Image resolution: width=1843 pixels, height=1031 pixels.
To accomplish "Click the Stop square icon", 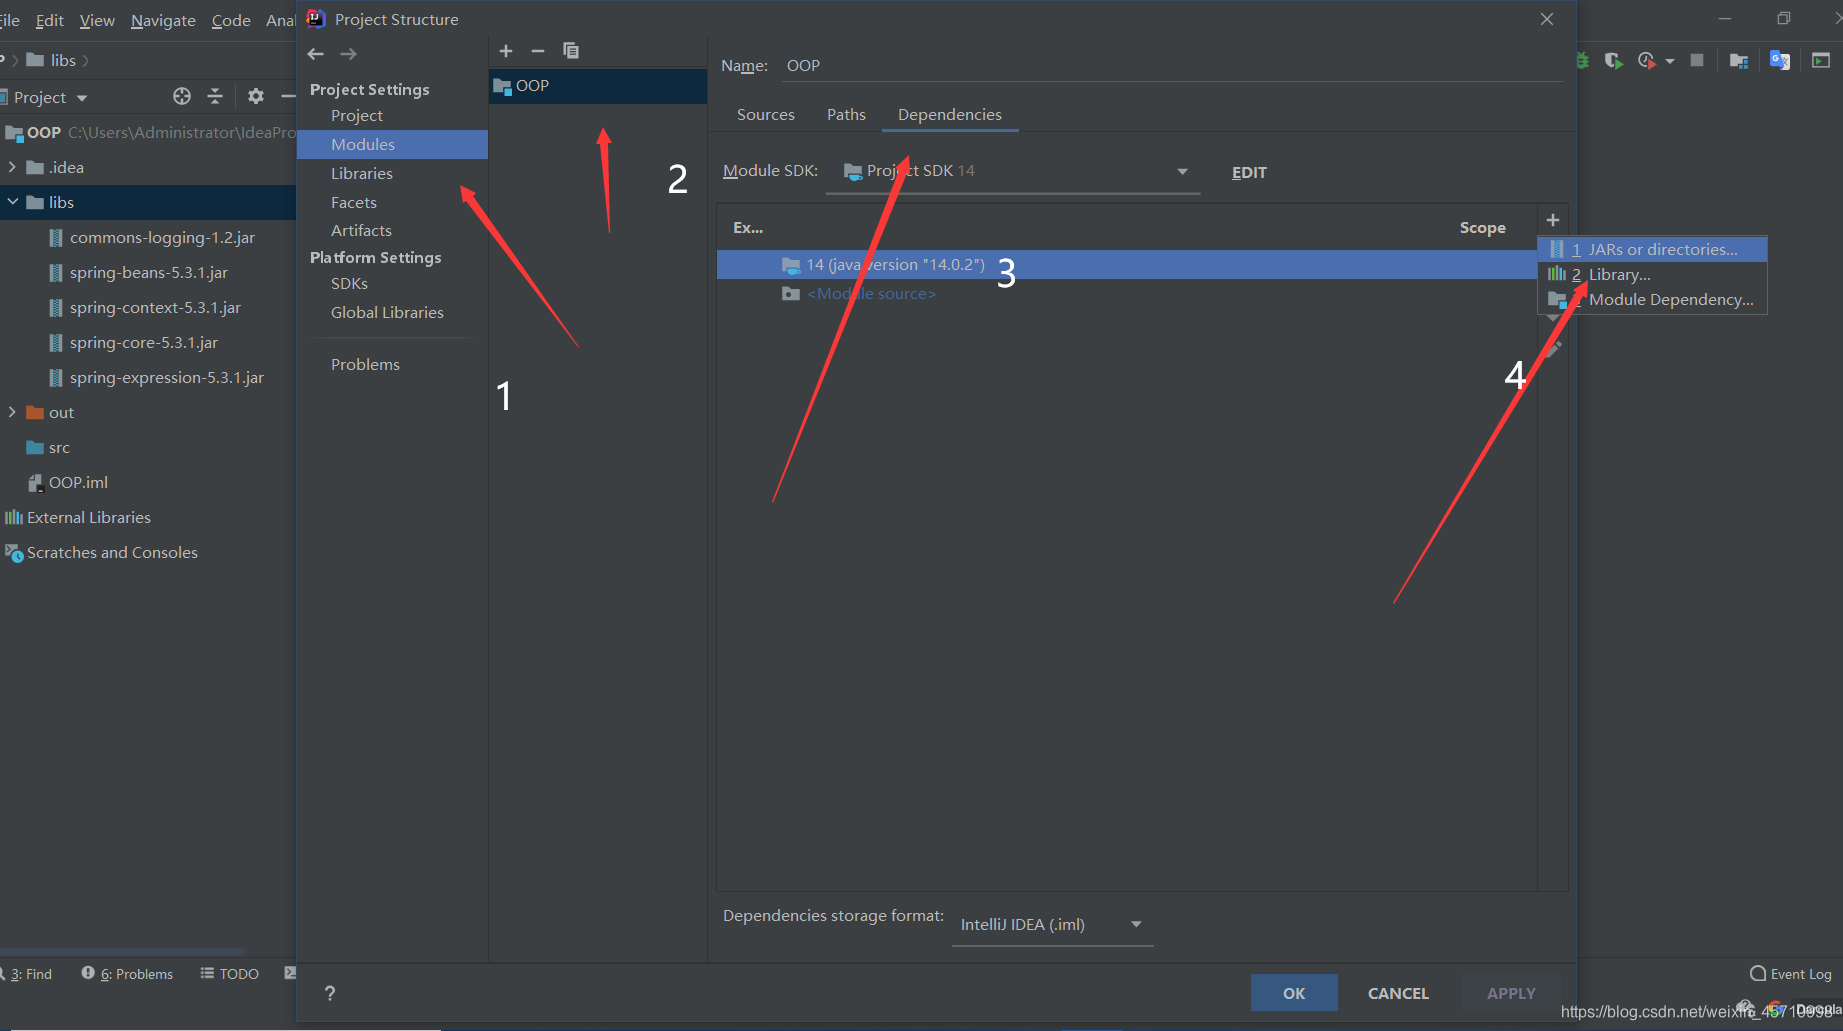I will point(1697,61).
